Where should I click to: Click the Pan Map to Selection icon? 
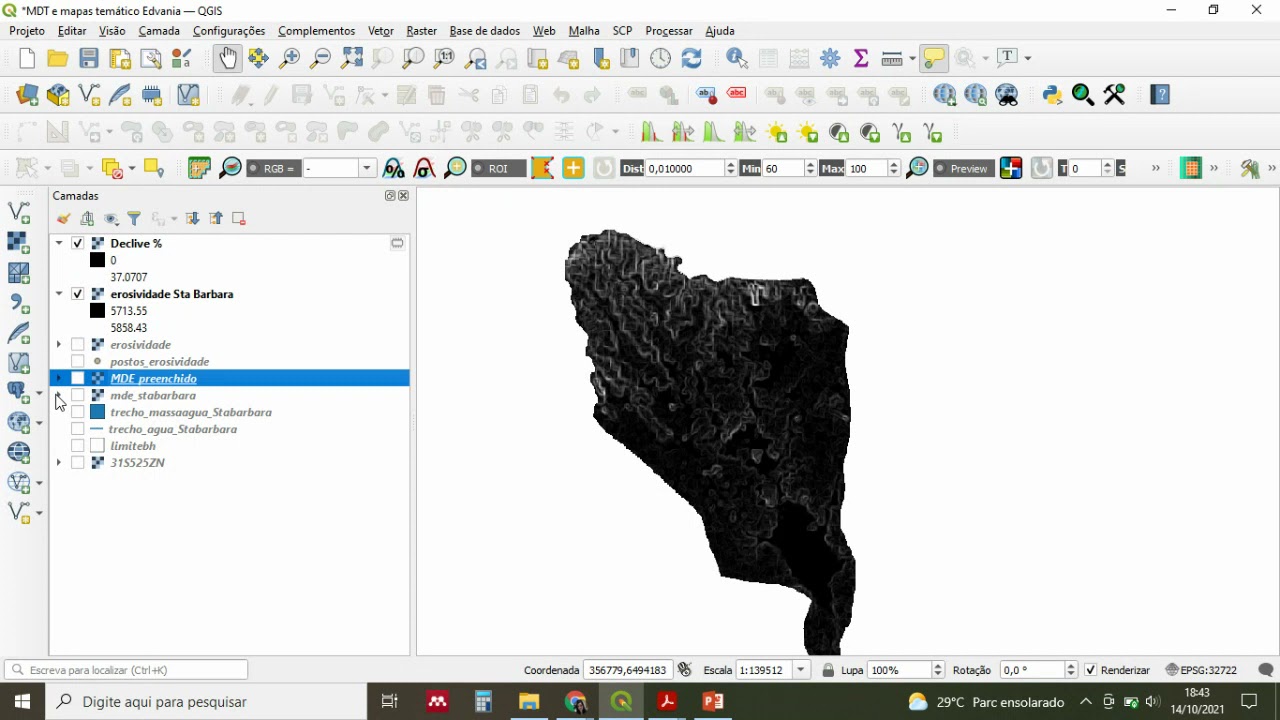click(x=259, y=58)
